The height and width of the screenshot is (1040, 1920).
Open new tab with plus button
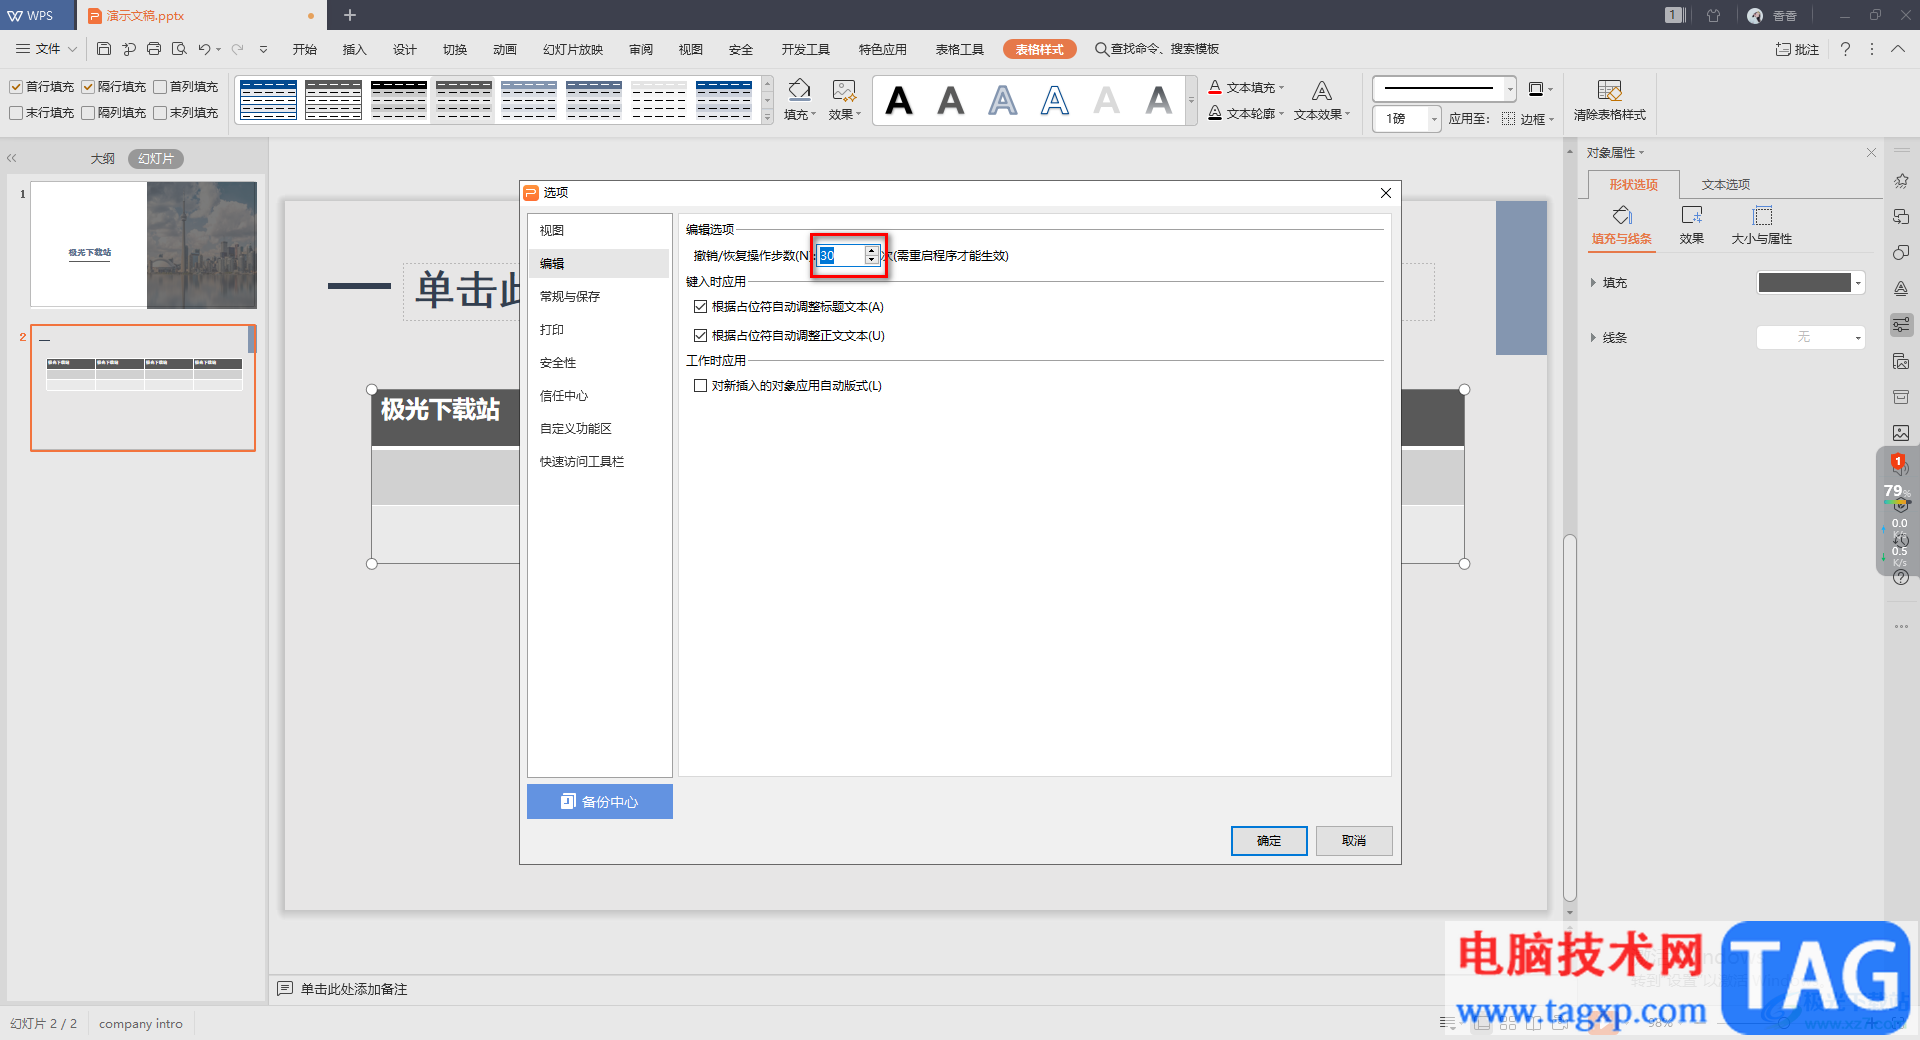(350, 15)
